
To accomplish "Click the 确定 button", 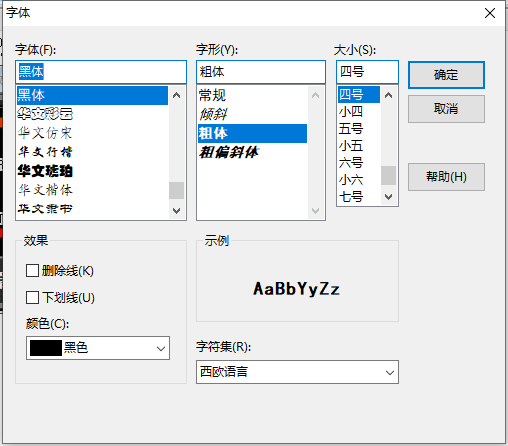I will coord(446,75).
